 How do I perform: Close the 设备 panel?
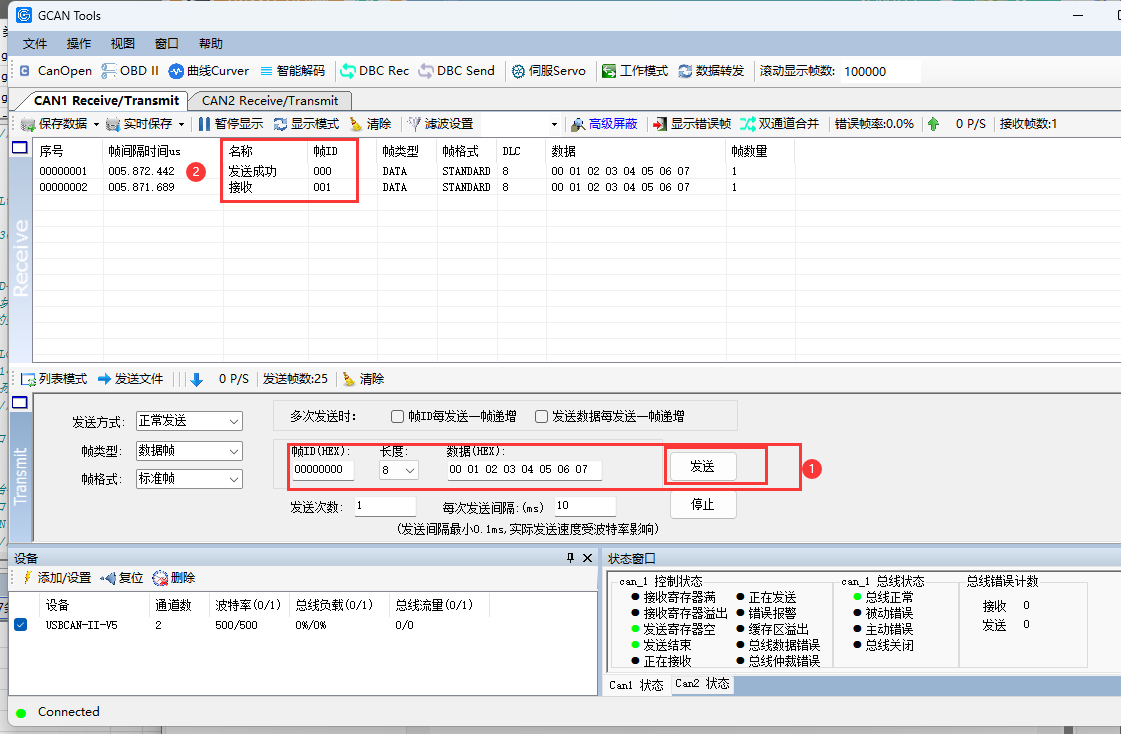pyautogui.click(x=588, y=557)
